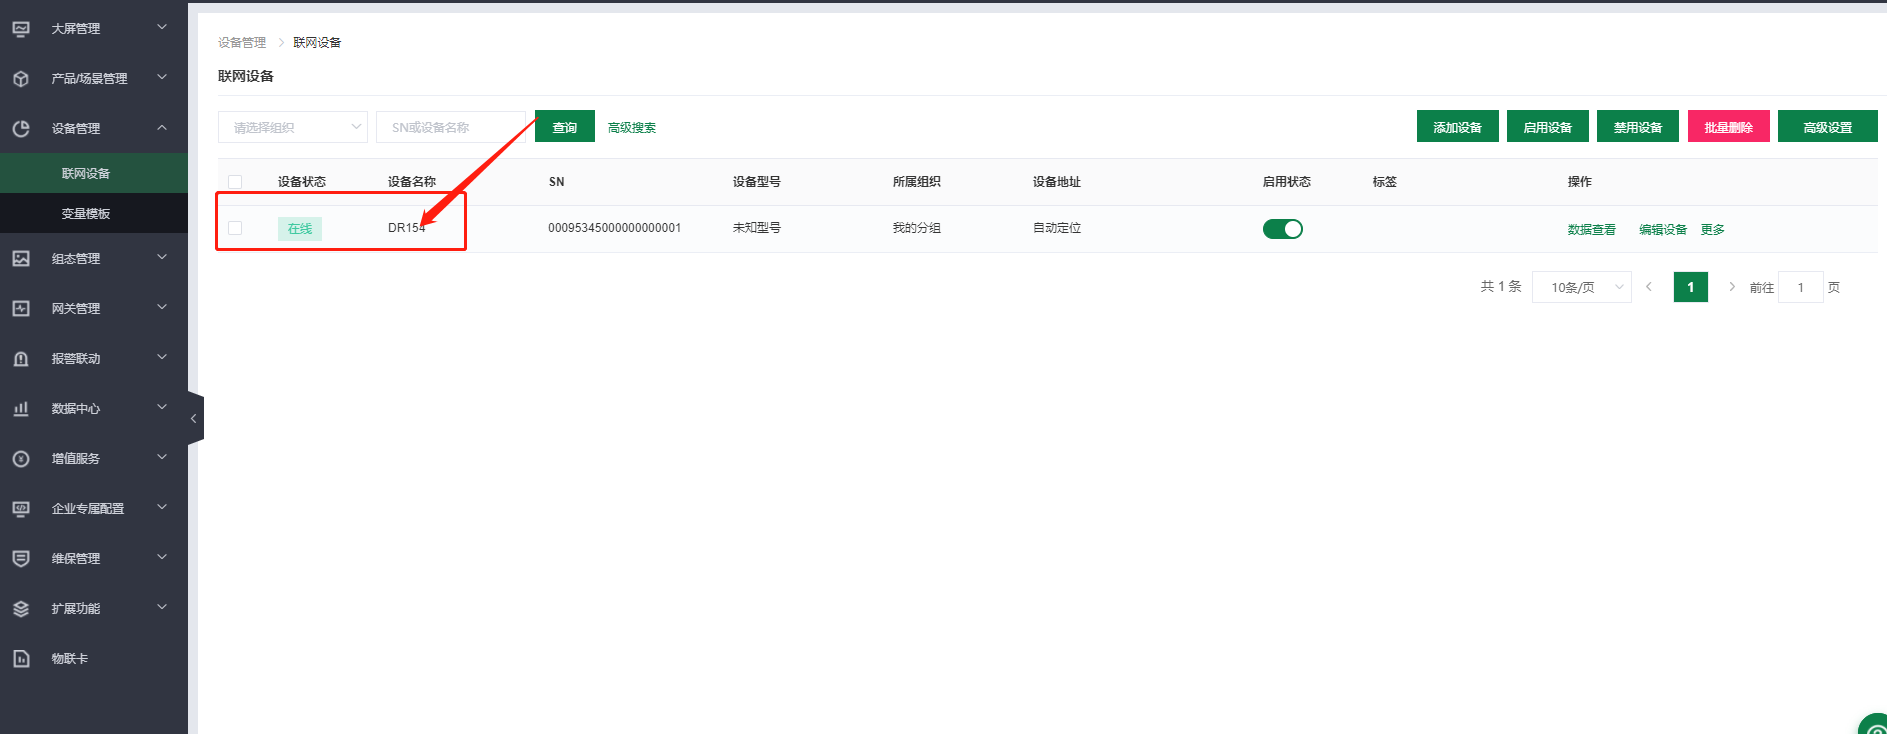Expand the 大屏管理 menu chevron
Screen dimensions: 1887x734
pyautogui.click(x=162, y=28)
